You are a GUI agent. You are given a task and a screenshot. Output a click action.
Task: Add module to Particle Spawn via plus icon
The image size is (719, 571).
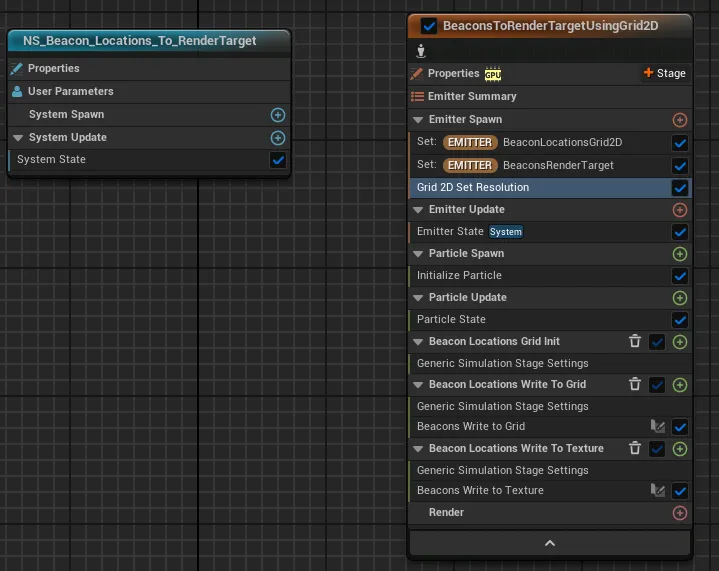tap(680, 254)
